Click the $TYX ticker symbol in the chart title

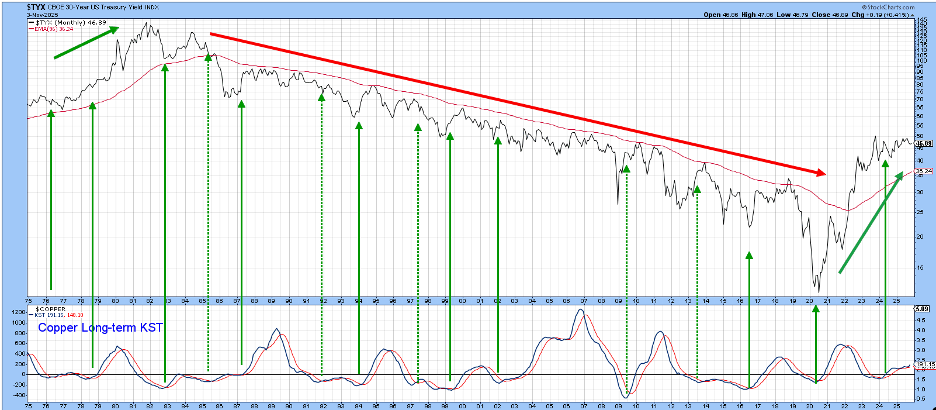(36, 6)
